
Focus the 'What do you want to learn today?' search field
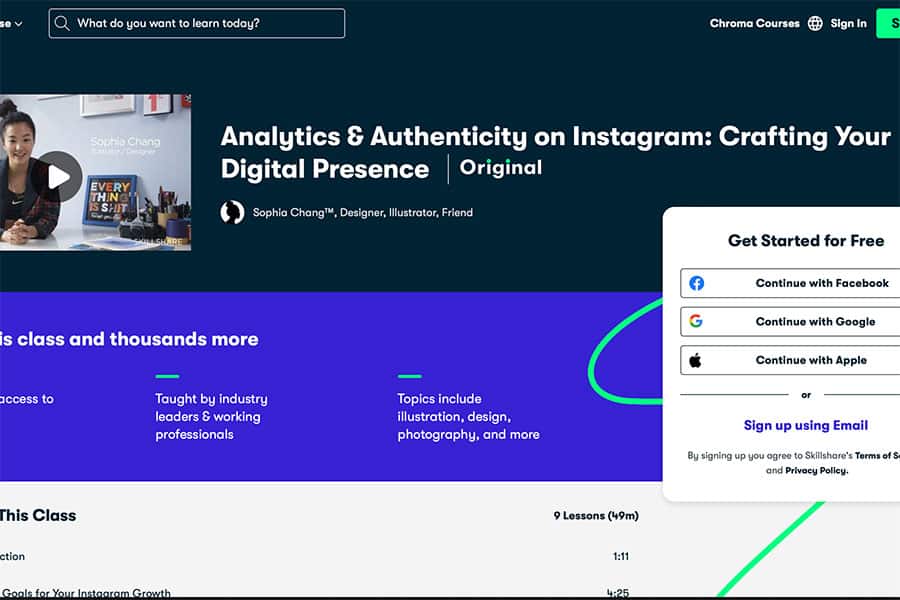(x=197, y=24)
